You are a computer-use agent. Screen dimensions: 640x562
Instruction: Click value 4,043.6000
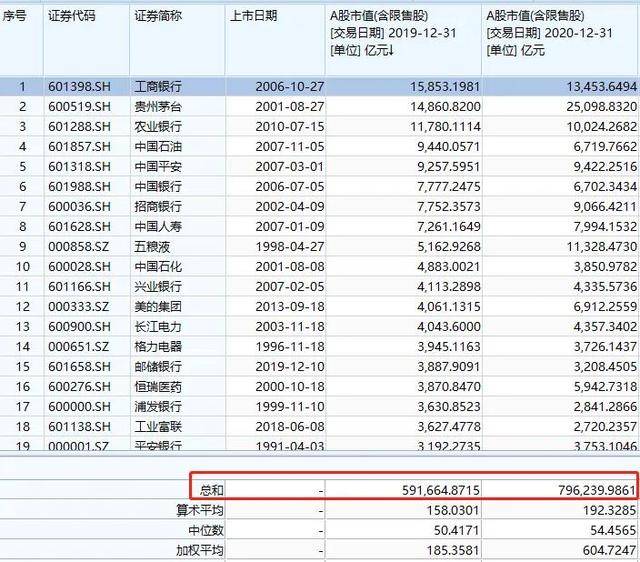449,327
